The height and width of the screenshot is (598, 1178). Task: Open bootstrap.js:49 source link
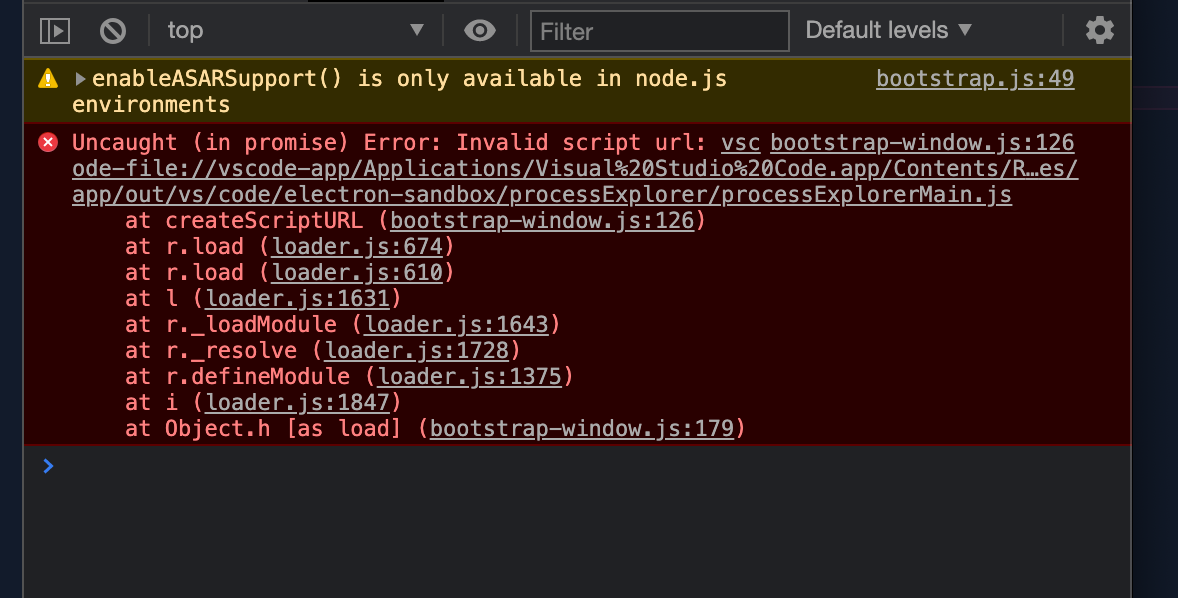(974, 78)
